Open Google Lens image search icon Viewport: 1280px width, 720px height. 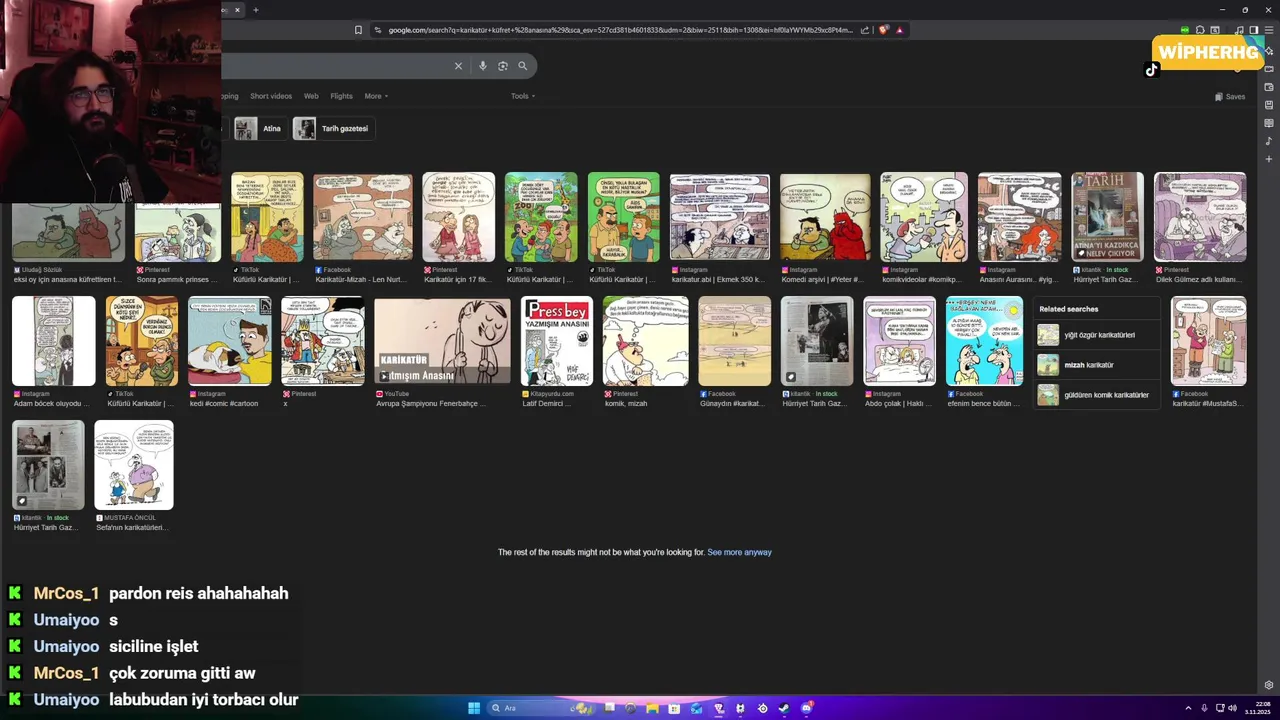click(x=502, y=66)
